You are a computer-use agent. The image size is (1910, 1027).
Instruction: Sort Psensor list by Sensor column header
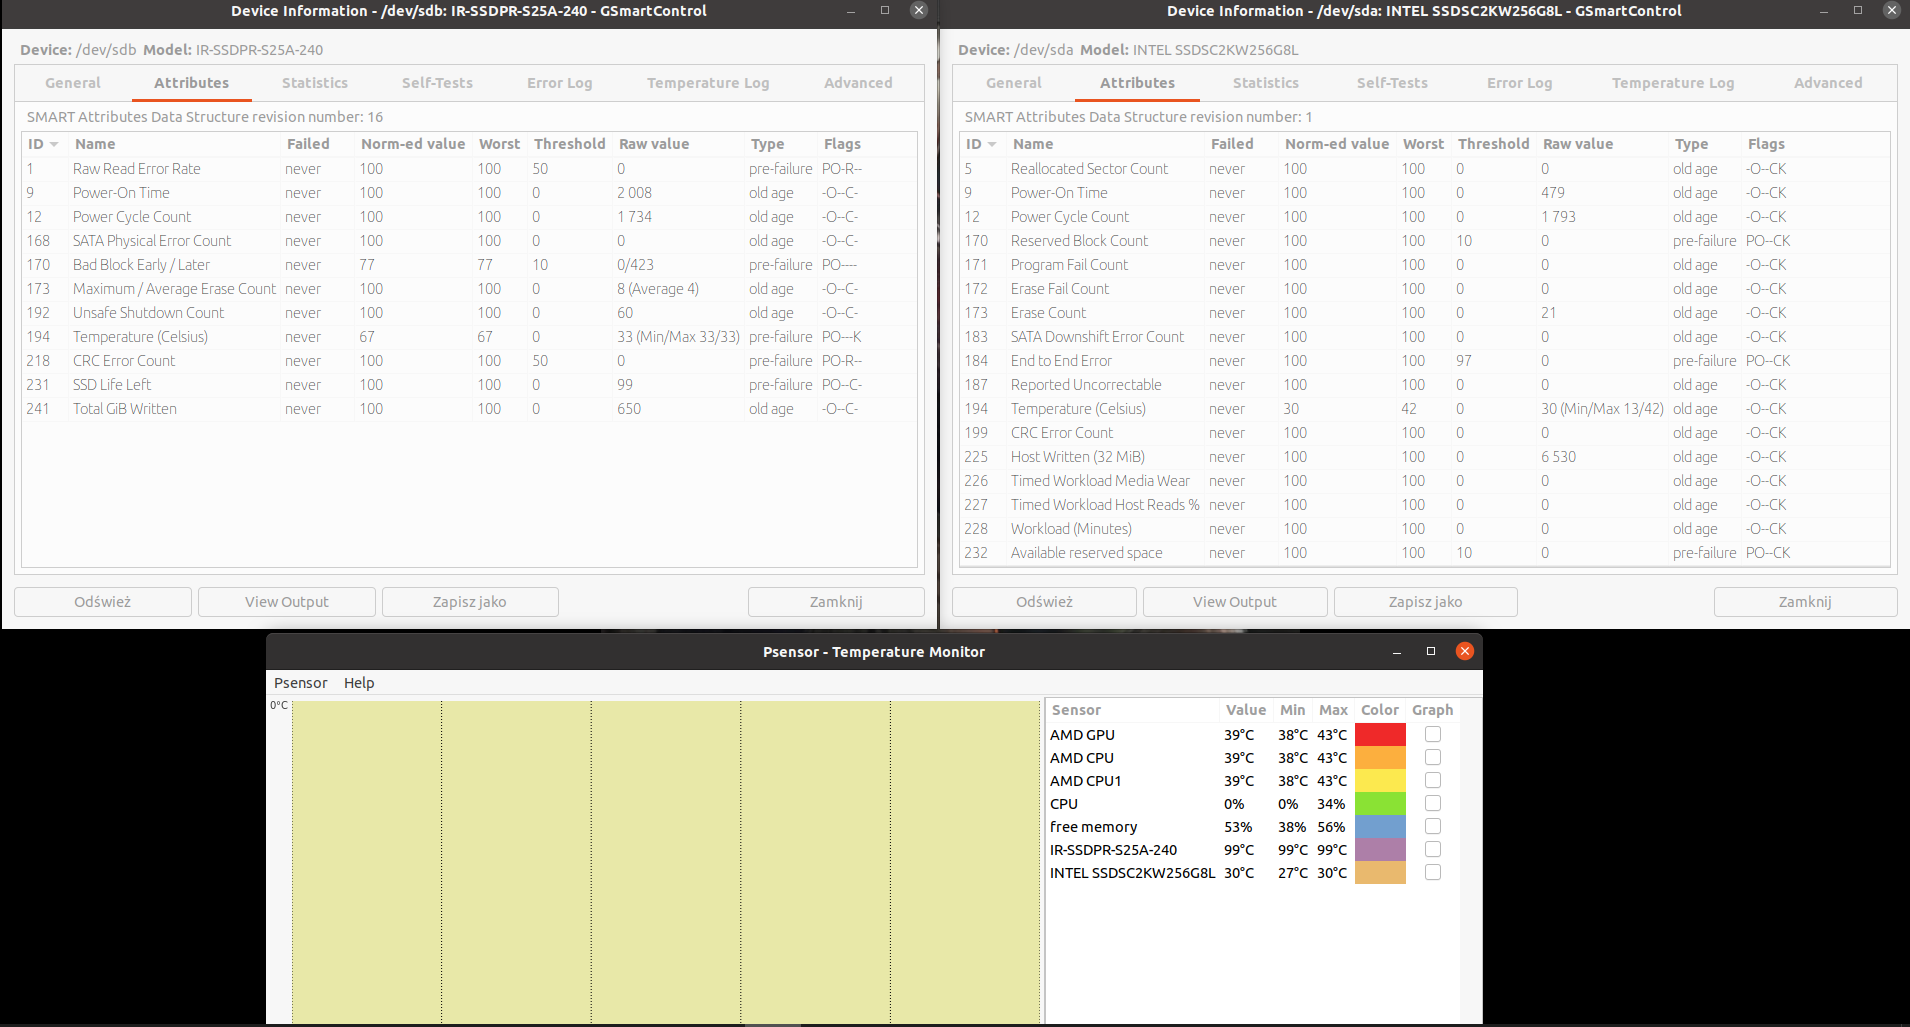(x=1132, y=710)
